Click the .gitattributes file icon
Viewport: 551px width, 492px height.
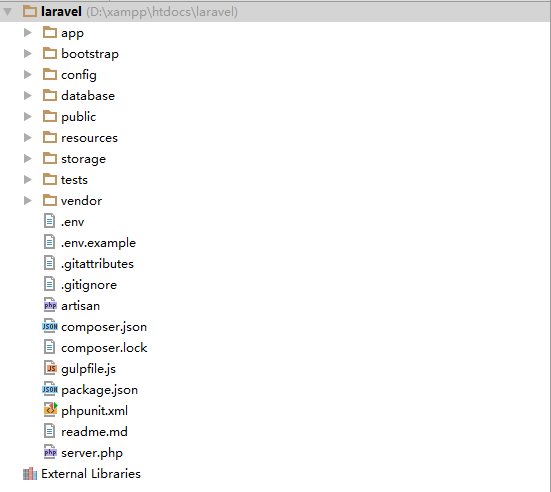click(50, 263)
